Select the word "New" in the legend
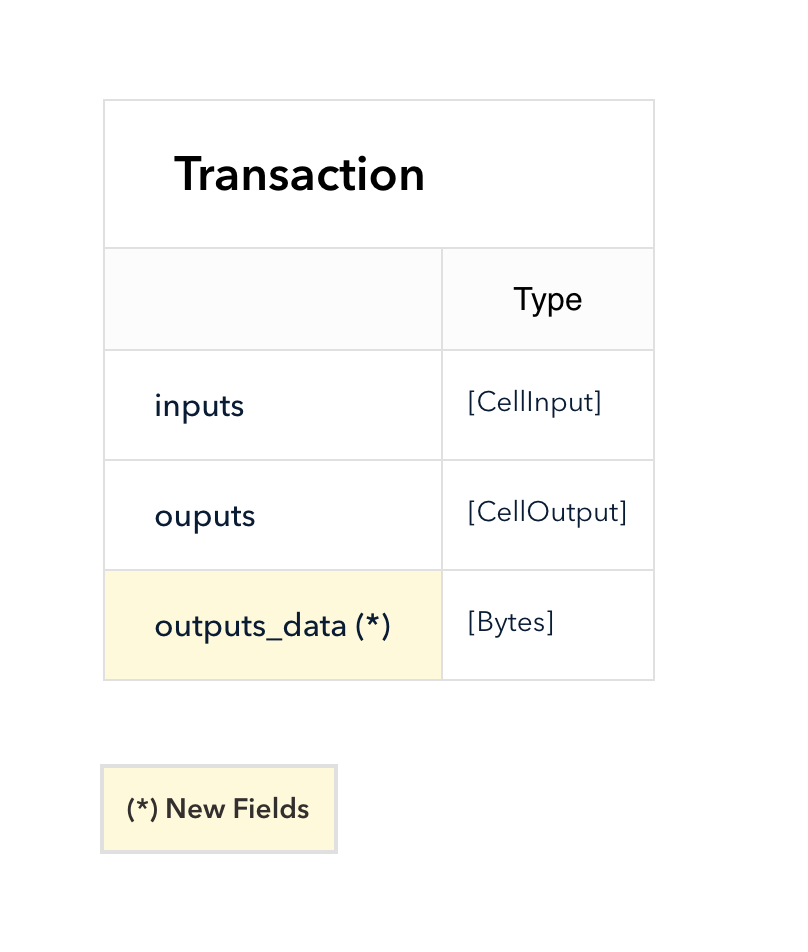This screenshot has width=808, height=952. click(195, 809)
